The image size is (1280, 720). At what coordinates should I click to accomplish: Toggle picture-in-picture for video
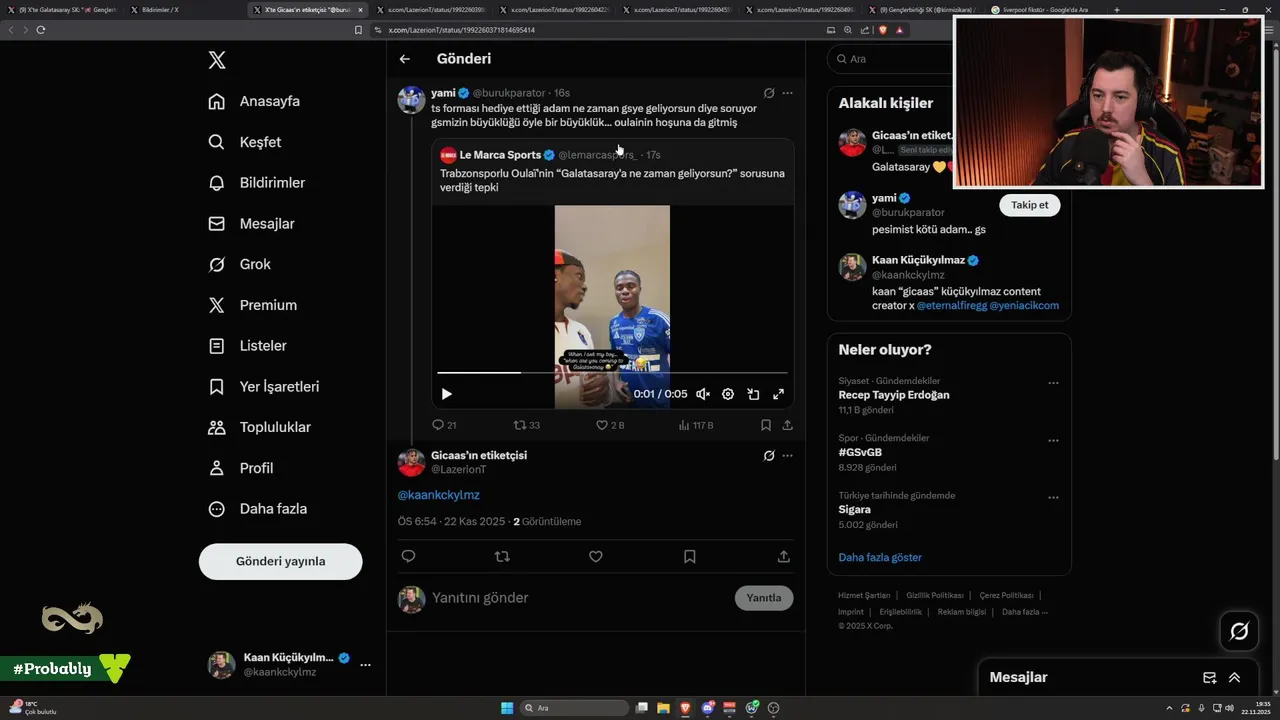coord(753,394)
